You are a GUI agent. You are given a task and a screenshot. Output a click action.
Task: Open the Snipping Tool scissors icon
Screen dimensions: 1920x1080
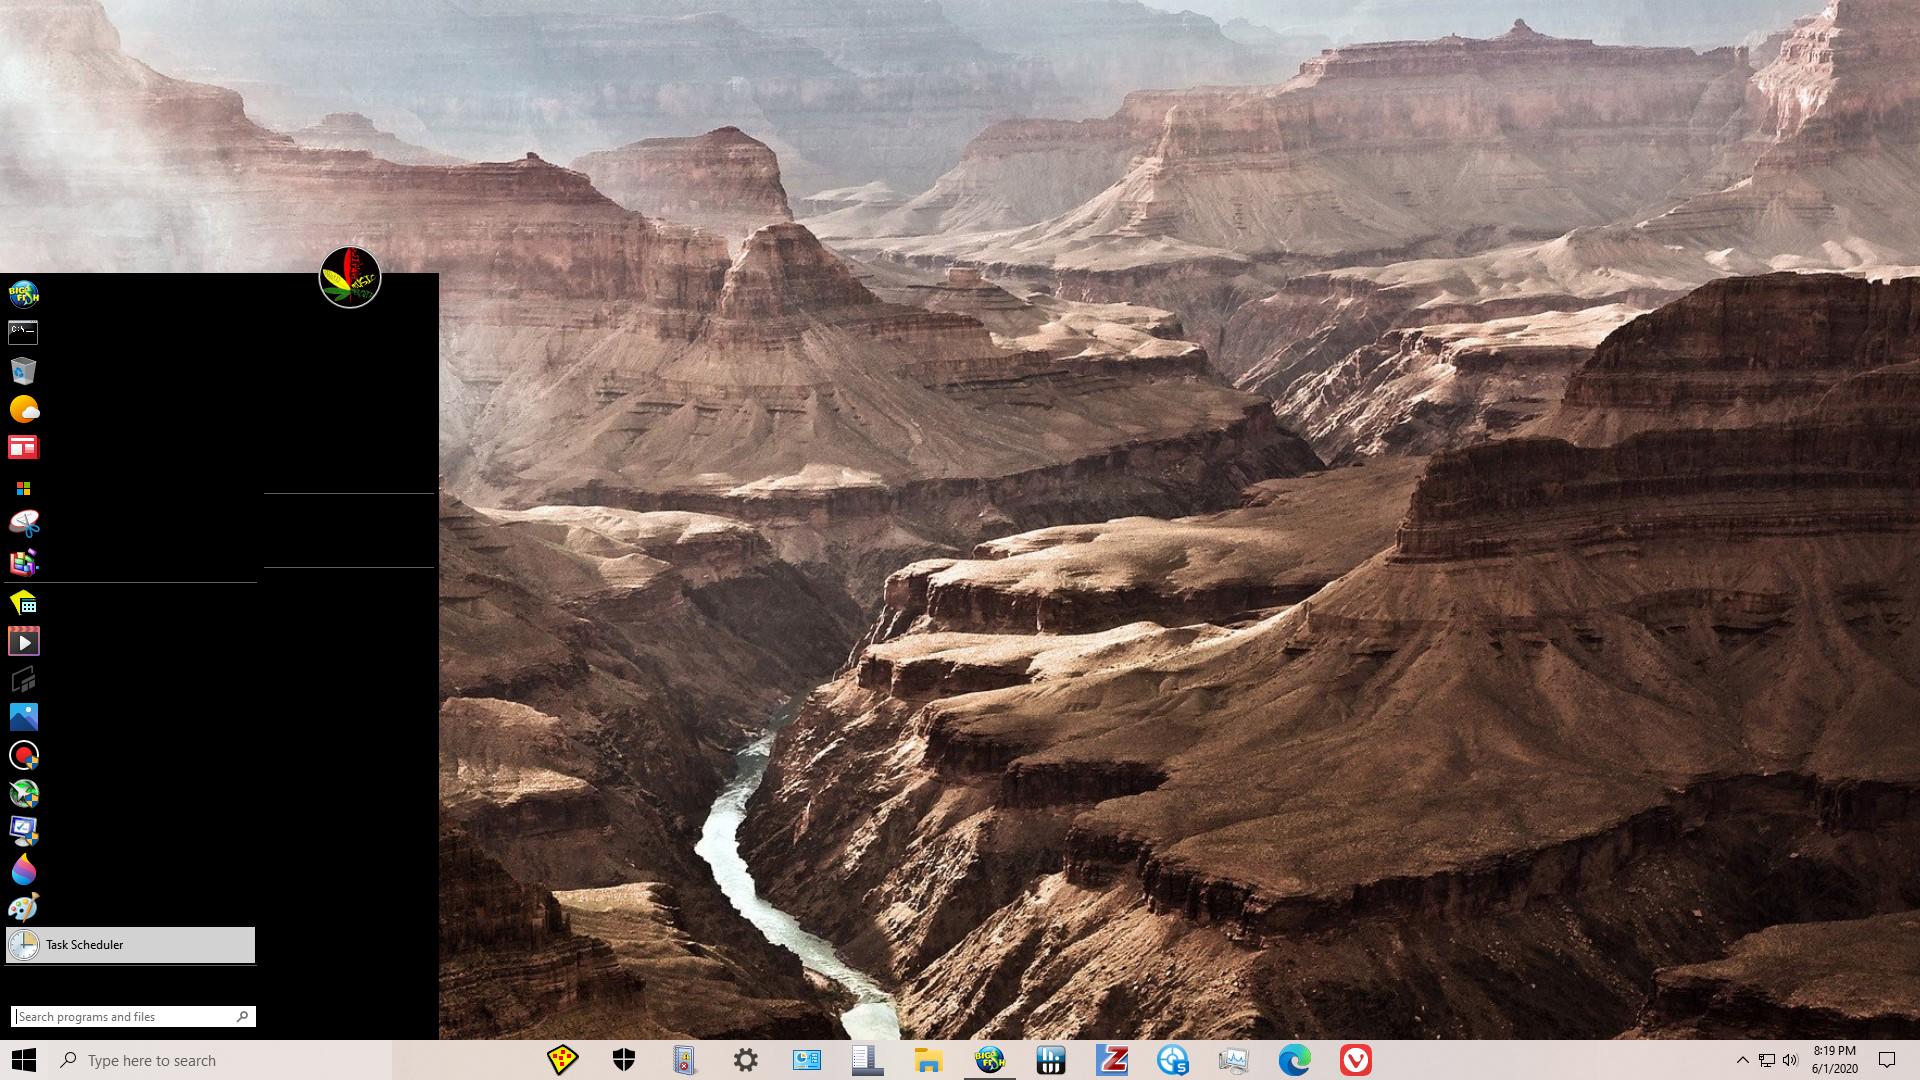coord(23,524)
